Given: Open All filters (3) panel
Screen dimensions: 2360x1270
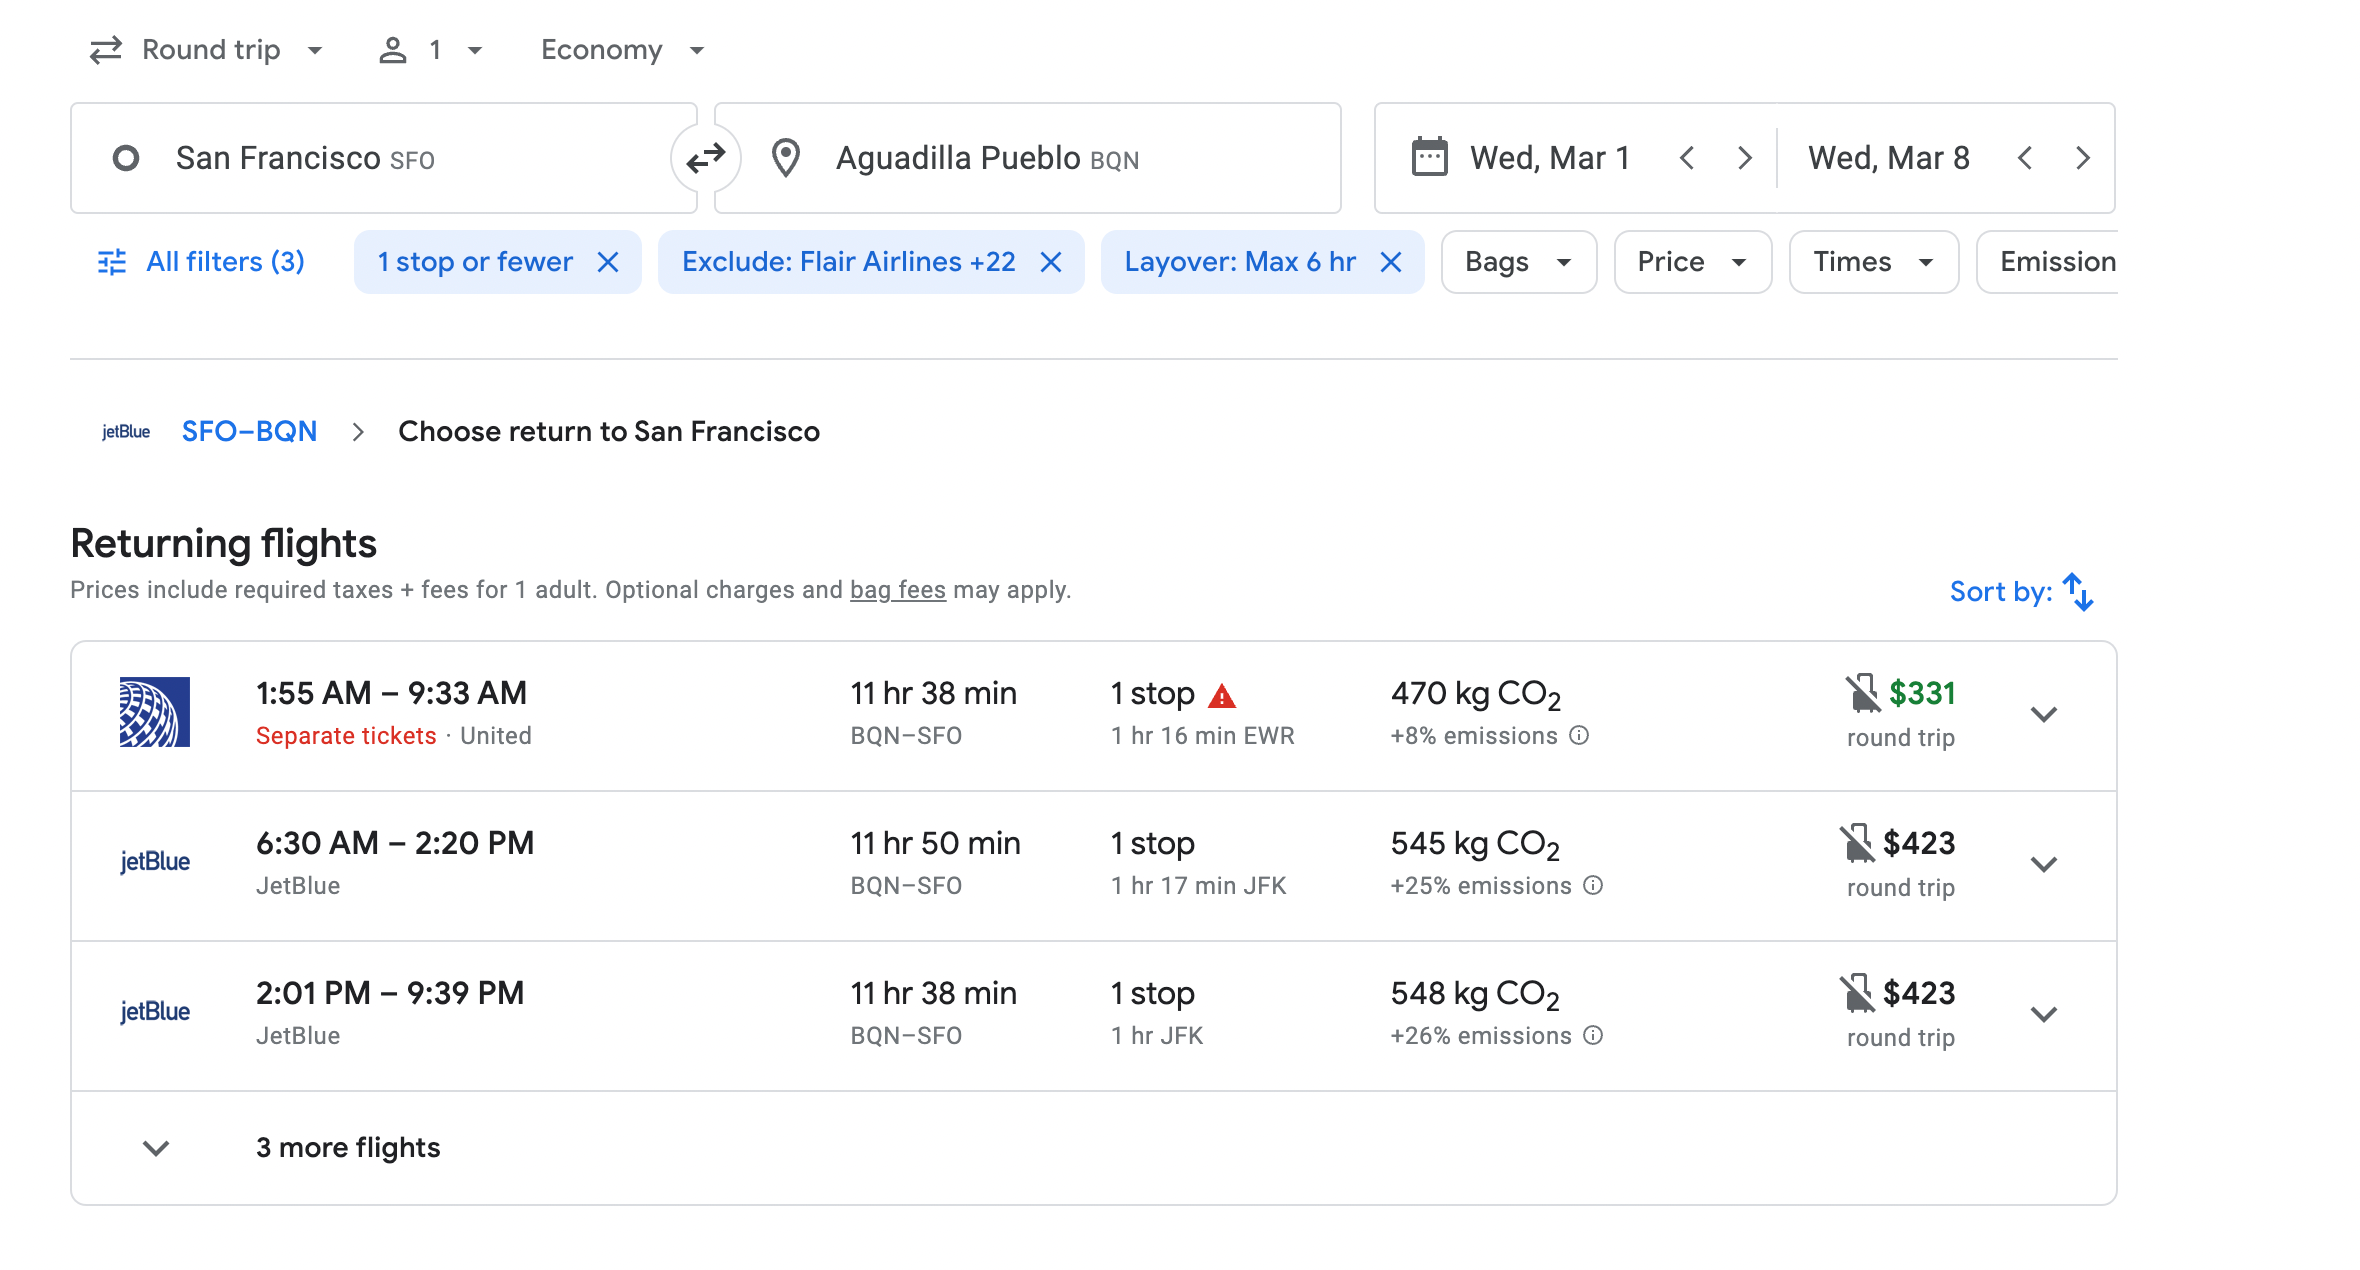Looking at the screenshot, I should (202, 262).
